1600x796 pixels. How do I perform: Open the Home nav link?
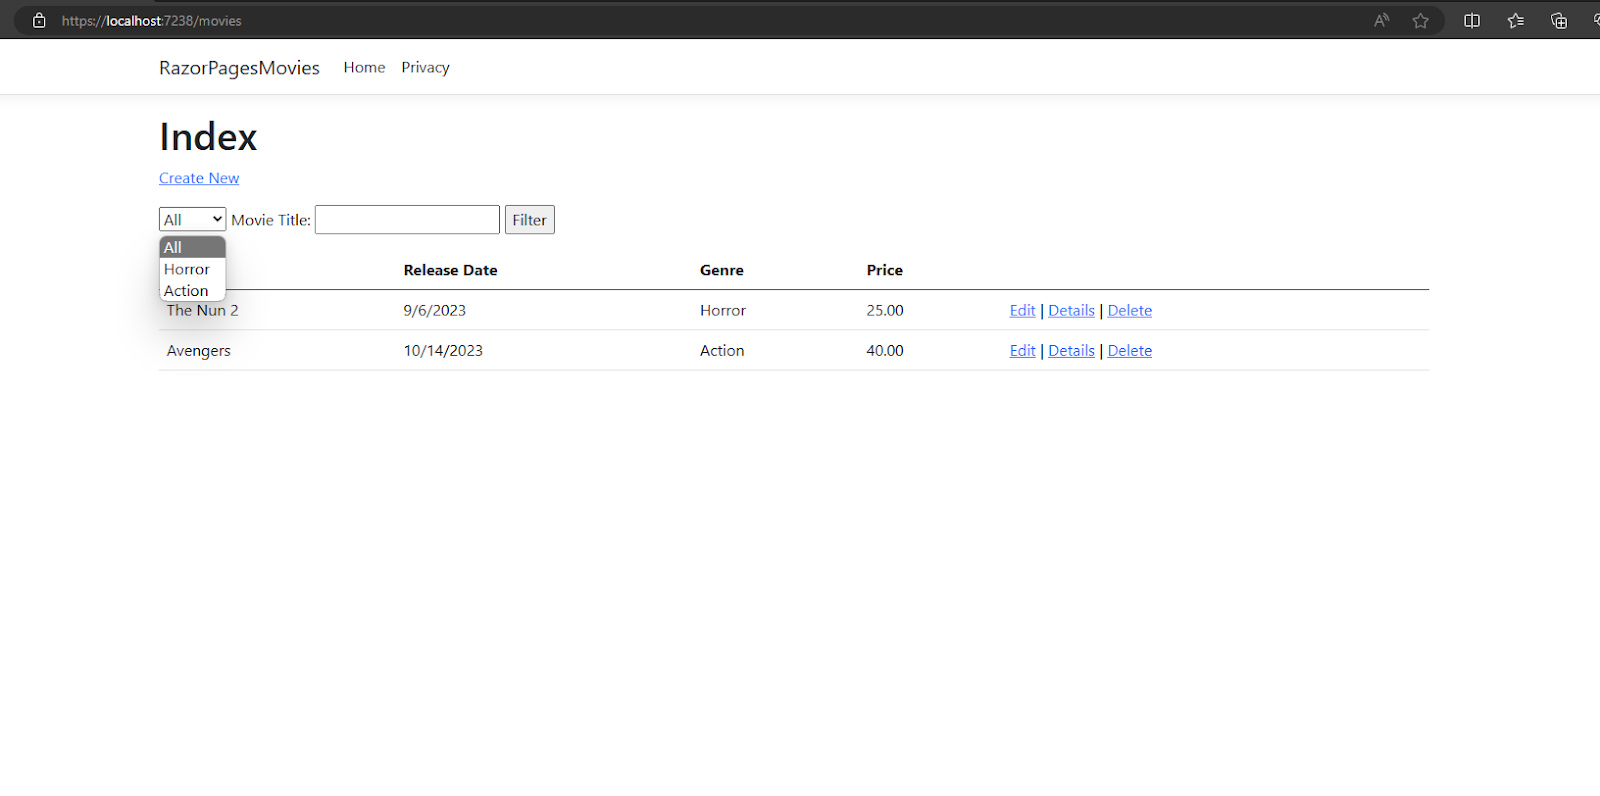(x=364, y=67)
